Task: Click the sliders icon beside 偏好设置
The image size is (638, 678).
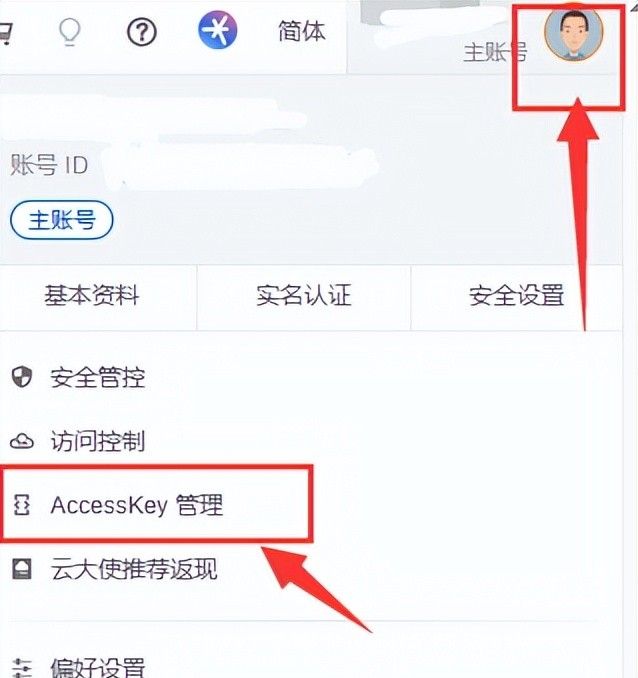Action: pyautogui.click(x=22, y=668)
